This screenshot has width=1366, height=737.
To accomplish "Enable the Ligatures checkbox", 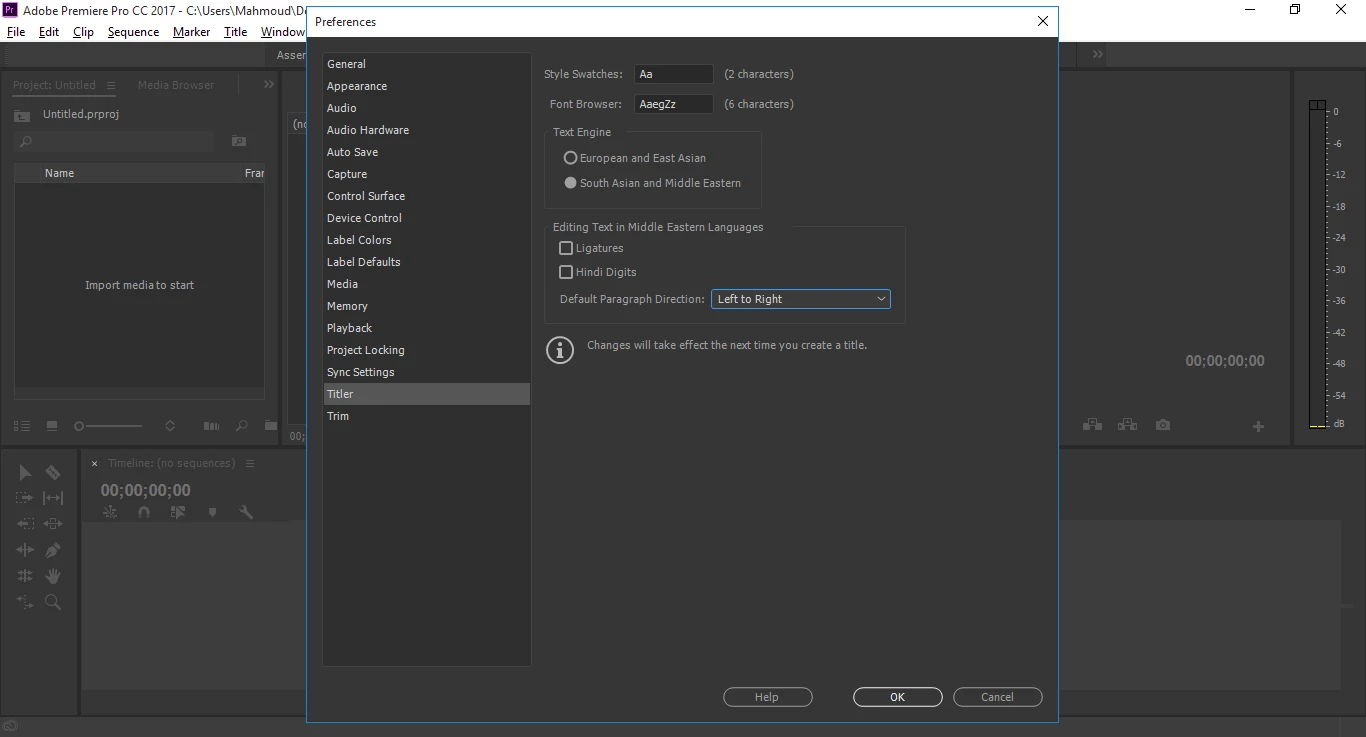I will pos(566,248).
